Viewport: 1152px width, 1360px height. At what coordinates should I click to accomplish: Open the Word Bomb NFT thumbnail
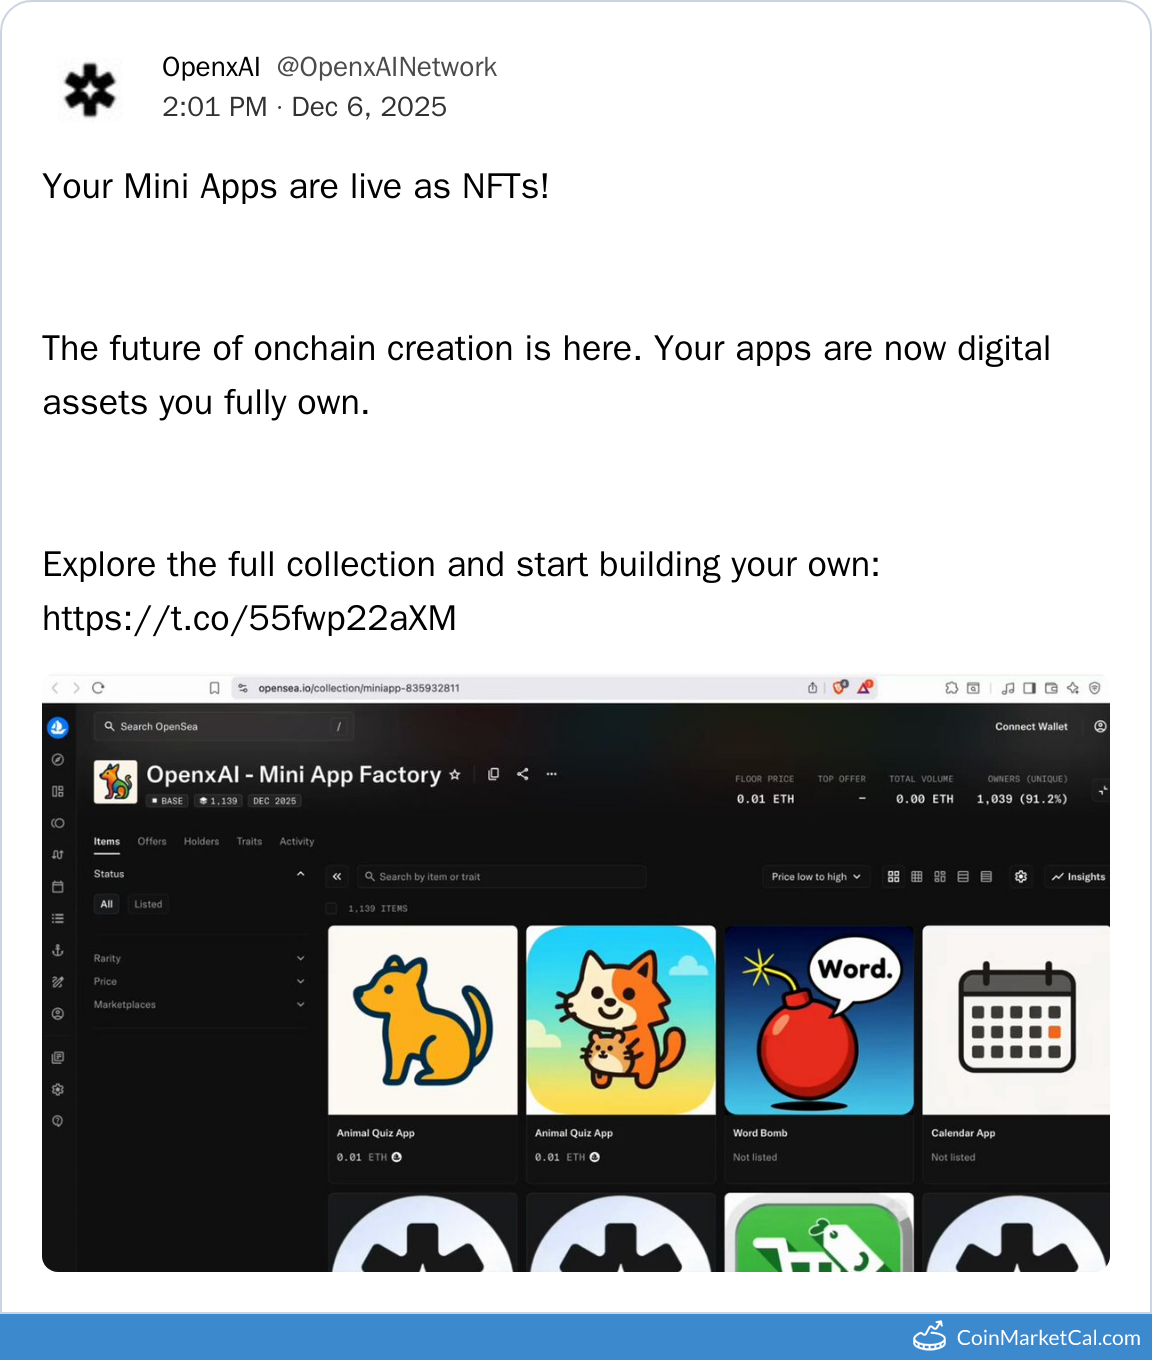click(x=818, y=1020)
